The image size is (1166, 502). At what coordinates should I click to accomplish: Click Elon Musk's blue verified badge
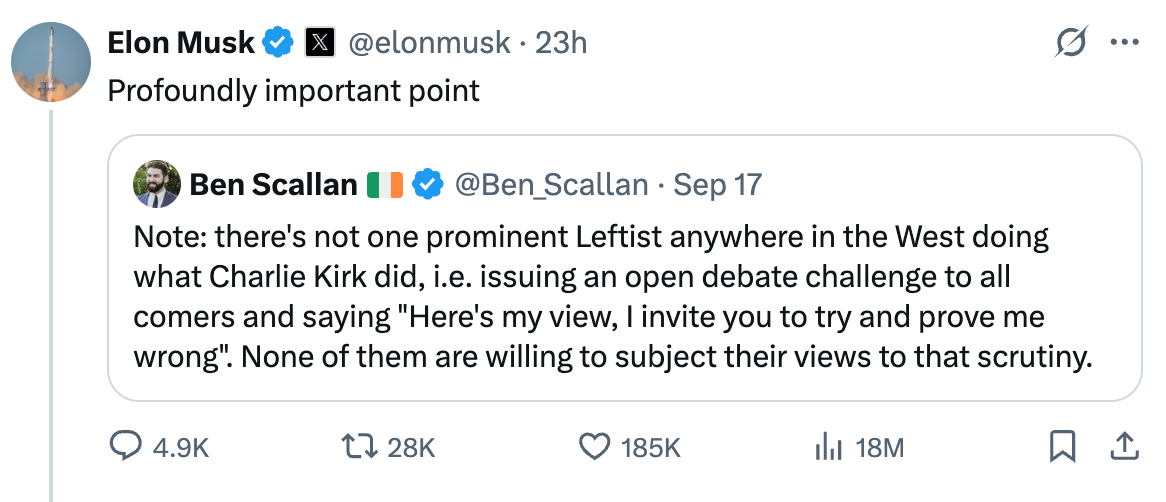277,43
